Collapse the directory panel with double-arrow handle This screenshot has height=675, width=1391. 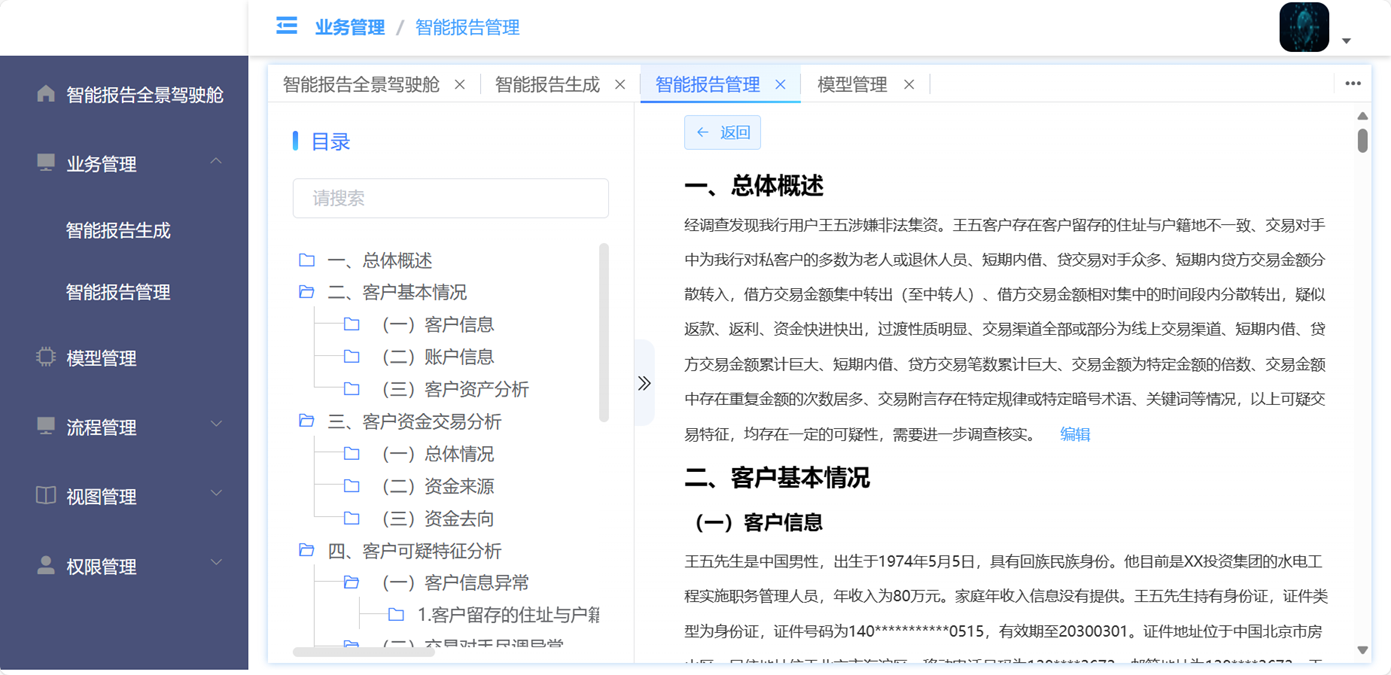(644, 383)
